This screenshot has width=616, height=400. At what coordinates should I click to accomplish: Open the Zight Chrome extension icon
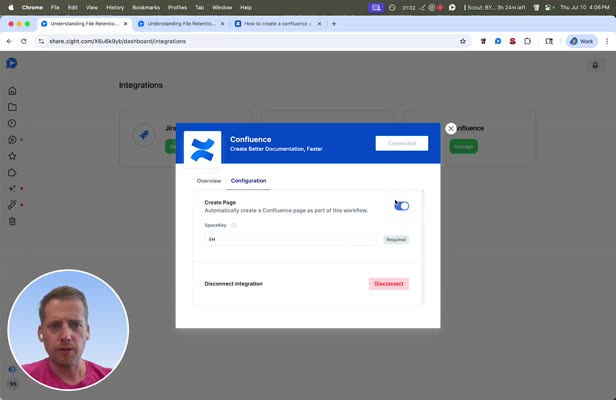coord(498,41)
